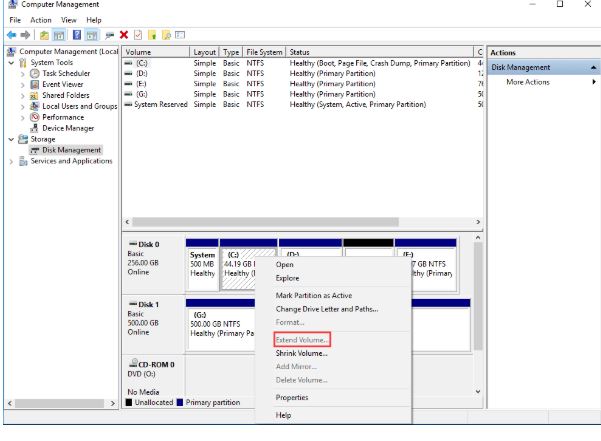
Task: Open Device Manager from System Tools
Action: pos(68,128)
